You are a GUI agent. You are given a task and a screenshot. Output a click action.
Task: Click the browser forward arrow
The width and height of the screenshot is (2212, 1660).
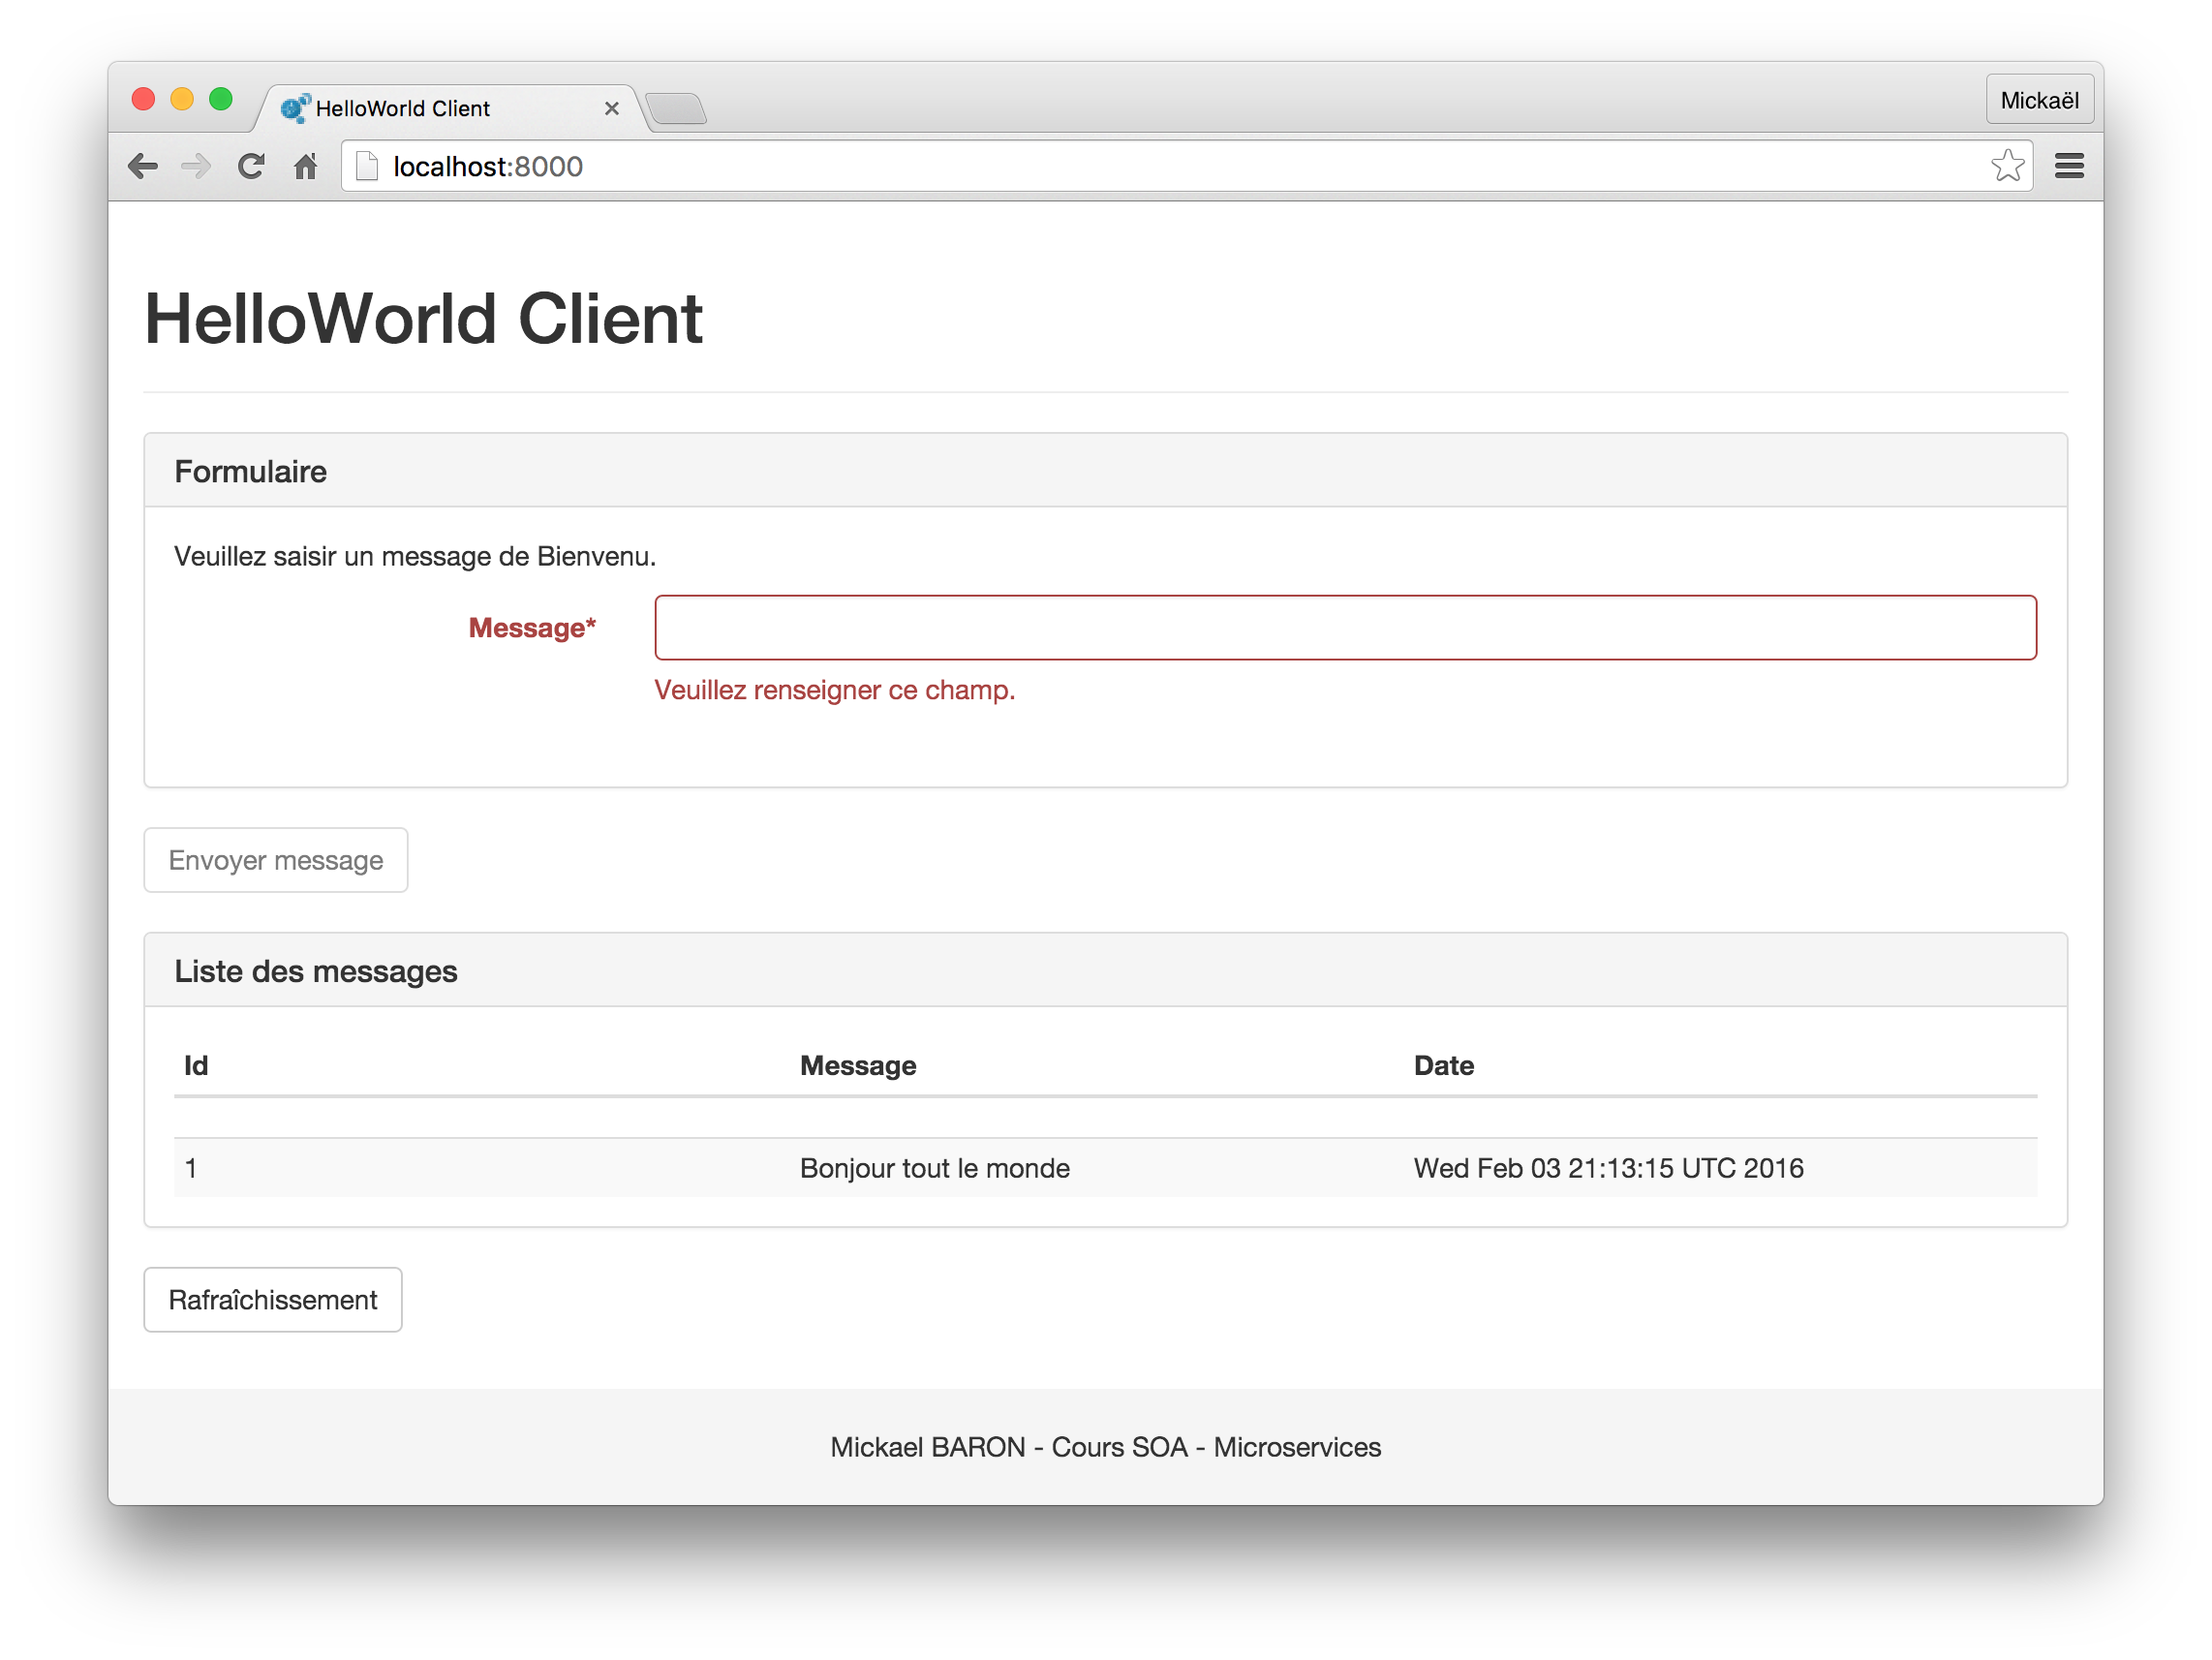click(x=197, y=166)
